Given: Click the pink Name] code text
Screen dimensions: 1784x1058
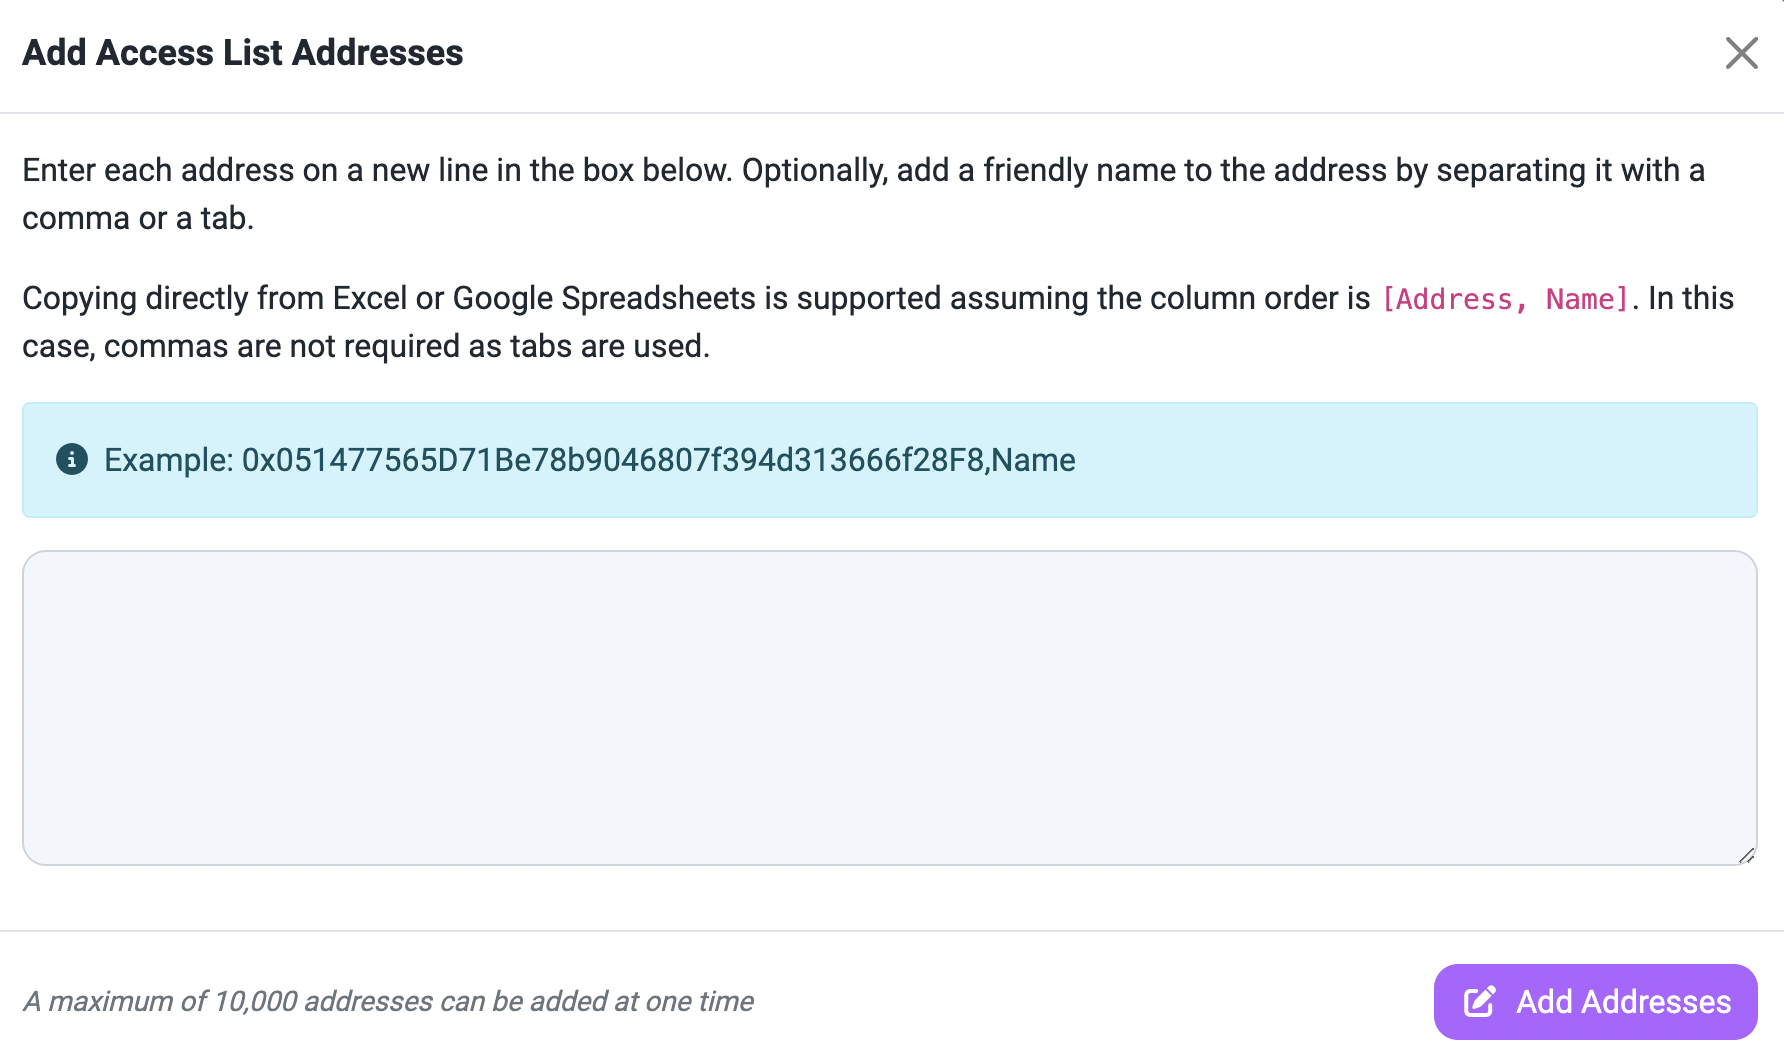Looking at the screenshot, I should [1588, 299].
